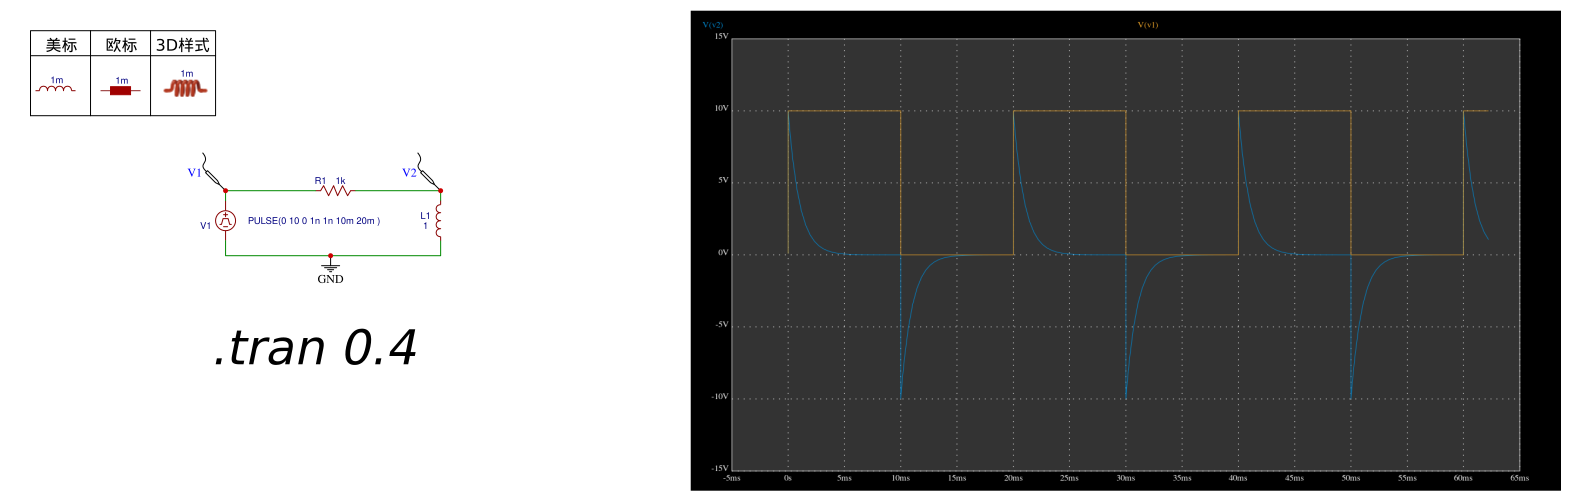The height and width of the screenshot is (502, 1571).
Task: Click the V2 voltage probe
Action: pyautogui.click(x=427, y=170)
